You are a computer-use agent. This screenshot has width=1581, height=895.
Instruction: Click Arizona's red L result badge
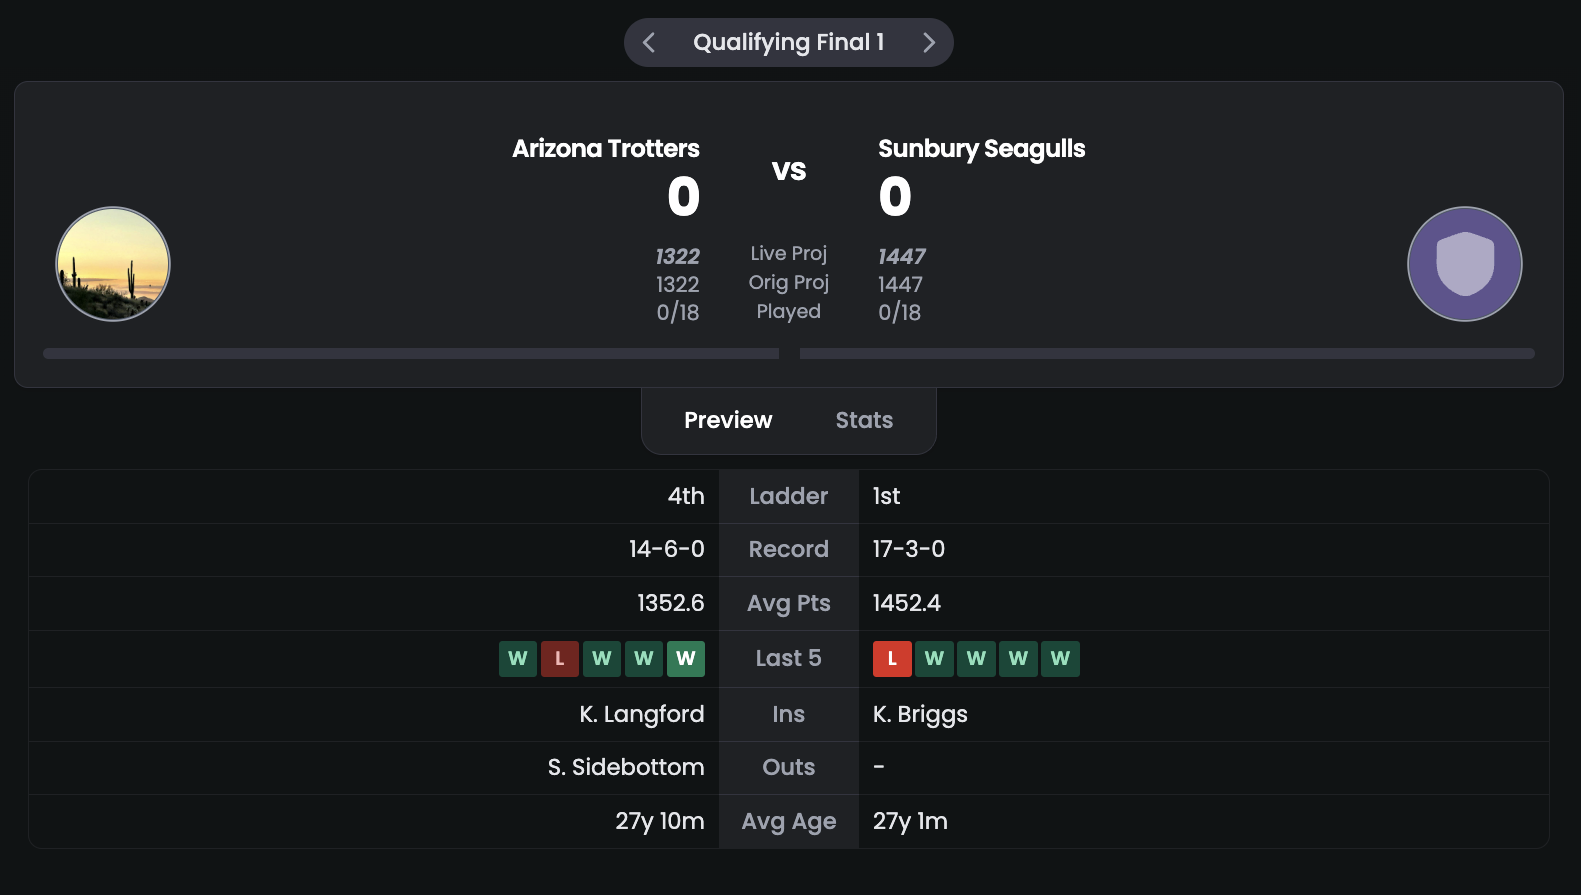click(x=560, y=659)
